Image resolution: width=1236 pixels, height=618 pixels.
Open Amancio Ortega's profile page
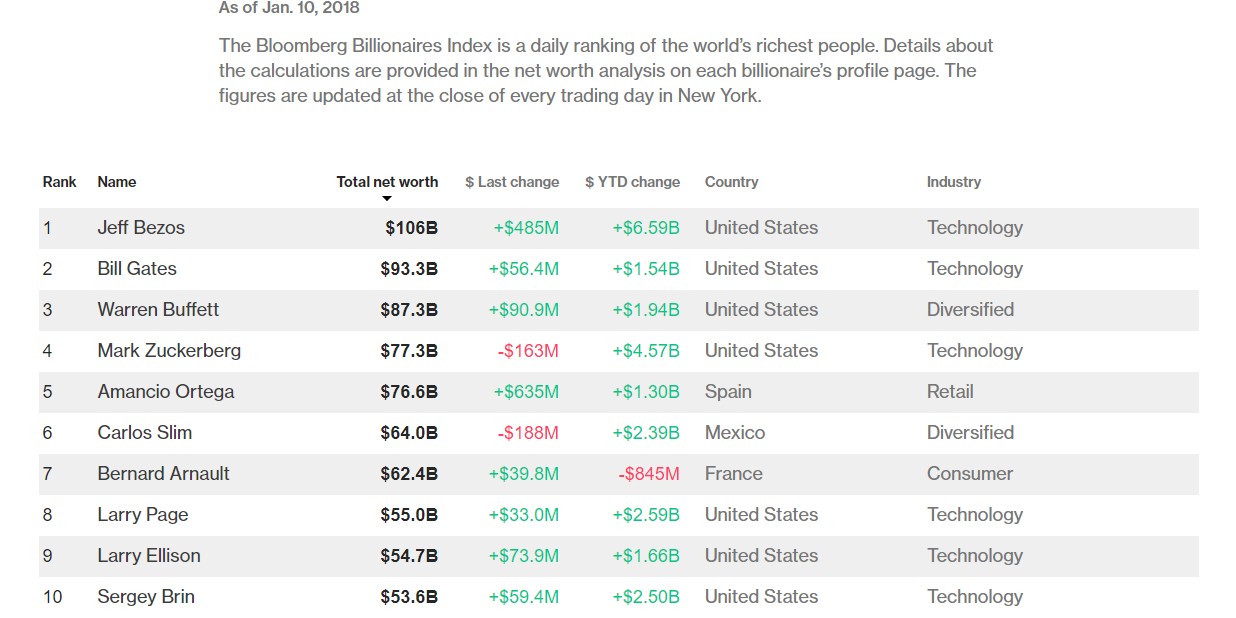pos(166,392)
